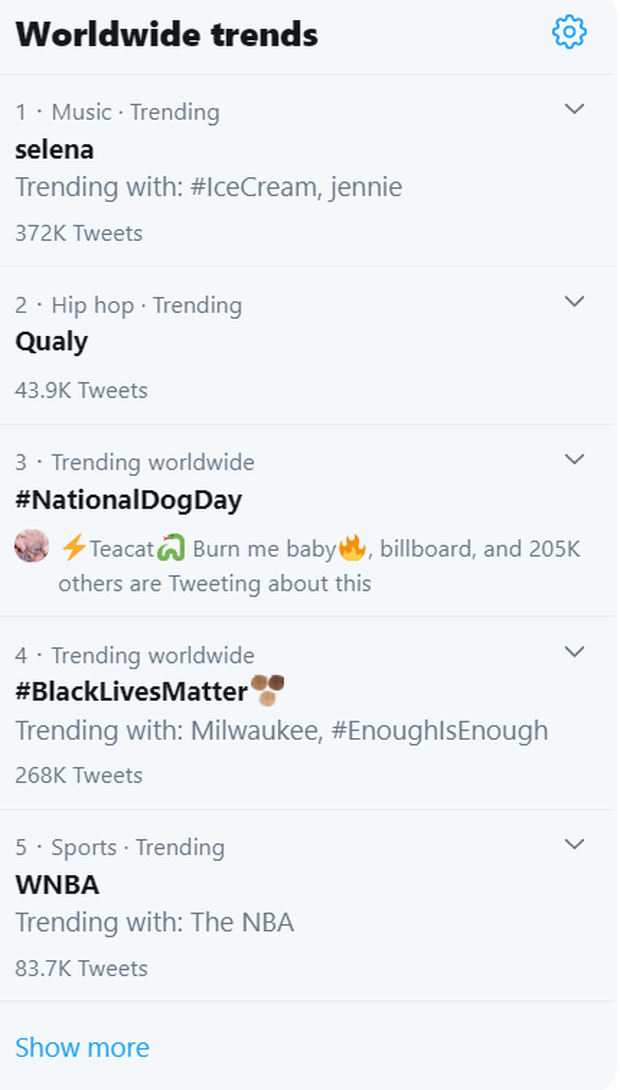Image resolution: width=620 pixels, height=1090 pixels.
Task: Click '372K Tweets' count under selena
Action: [x=79, y=233]
